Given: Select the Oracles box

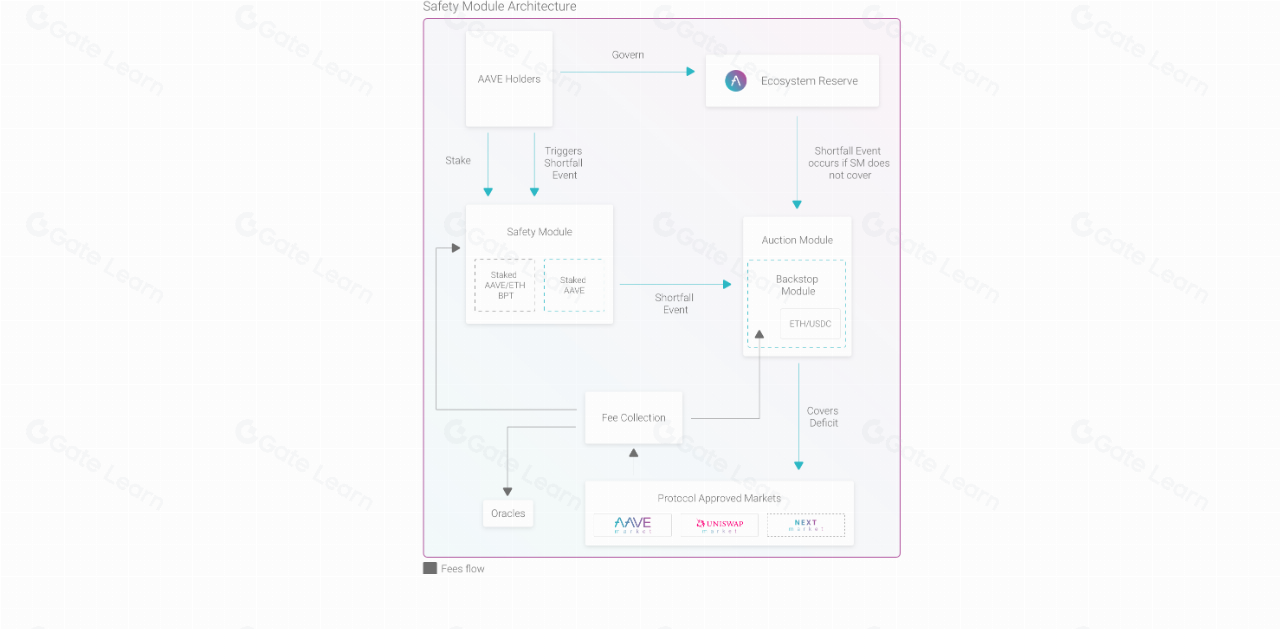Looking at the screenshot, I should [x=507, y=514].
